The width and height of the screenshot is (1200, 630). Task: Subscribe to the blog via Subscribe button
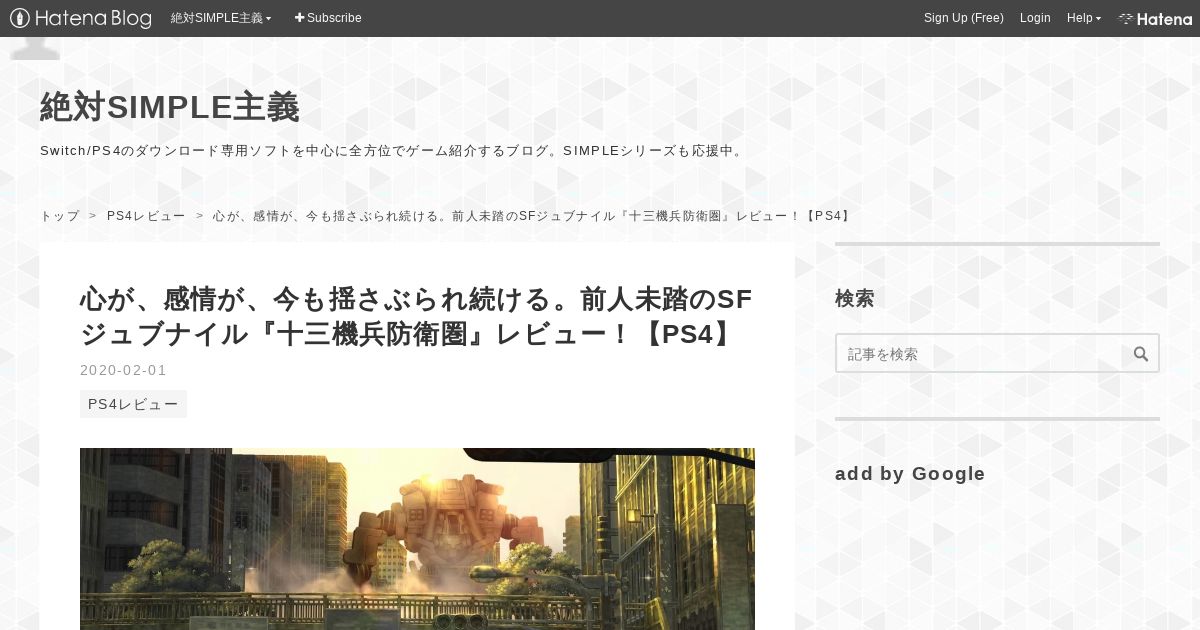pyautogui.click(x=328, y=18)
